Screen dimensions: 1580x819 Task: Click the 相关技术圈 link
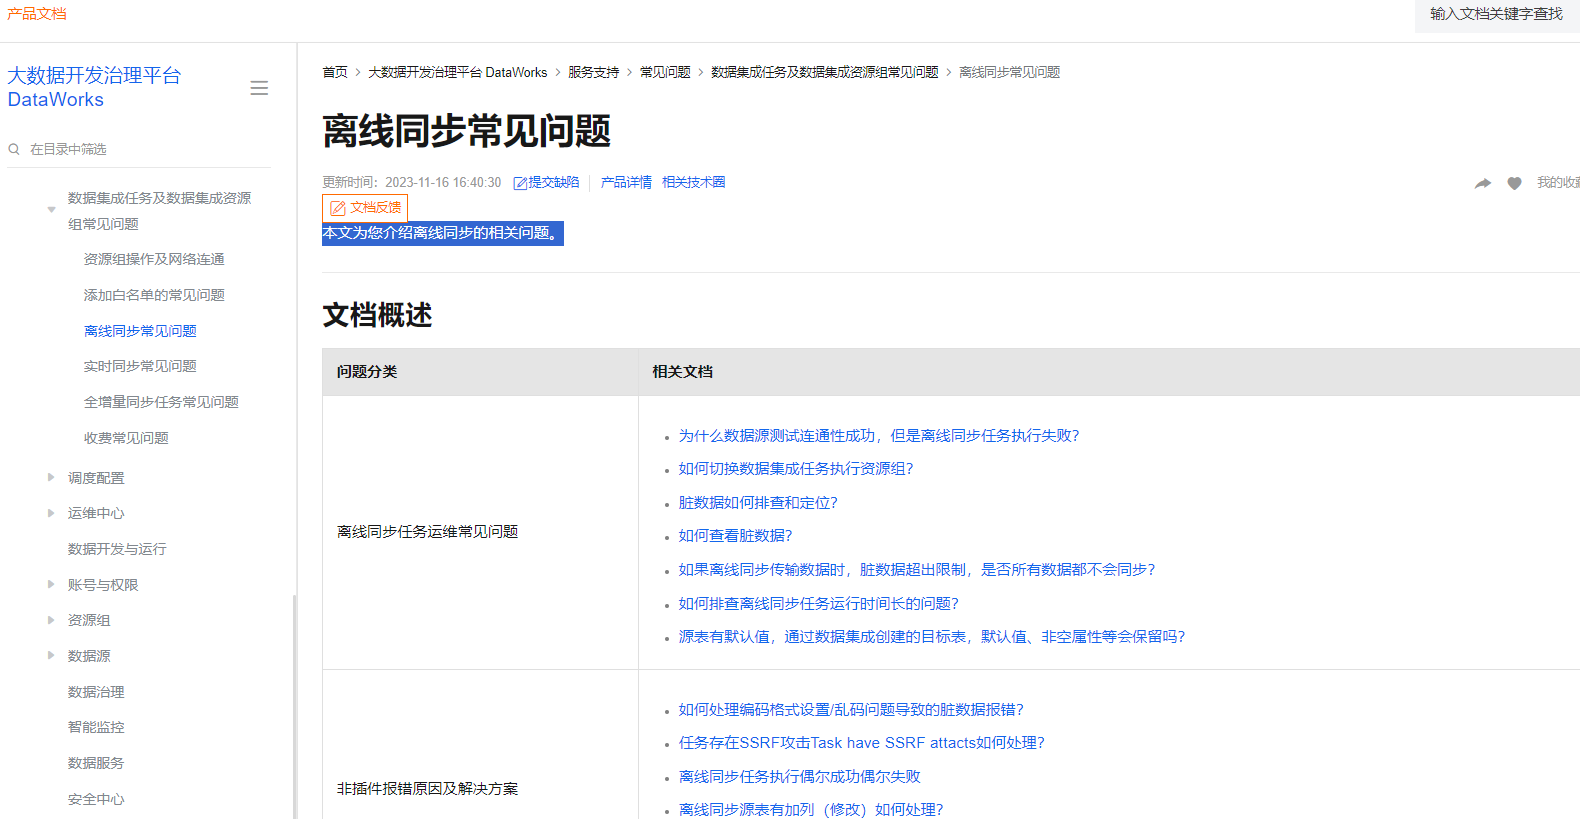pyautogui.click(x=694, y=182)
